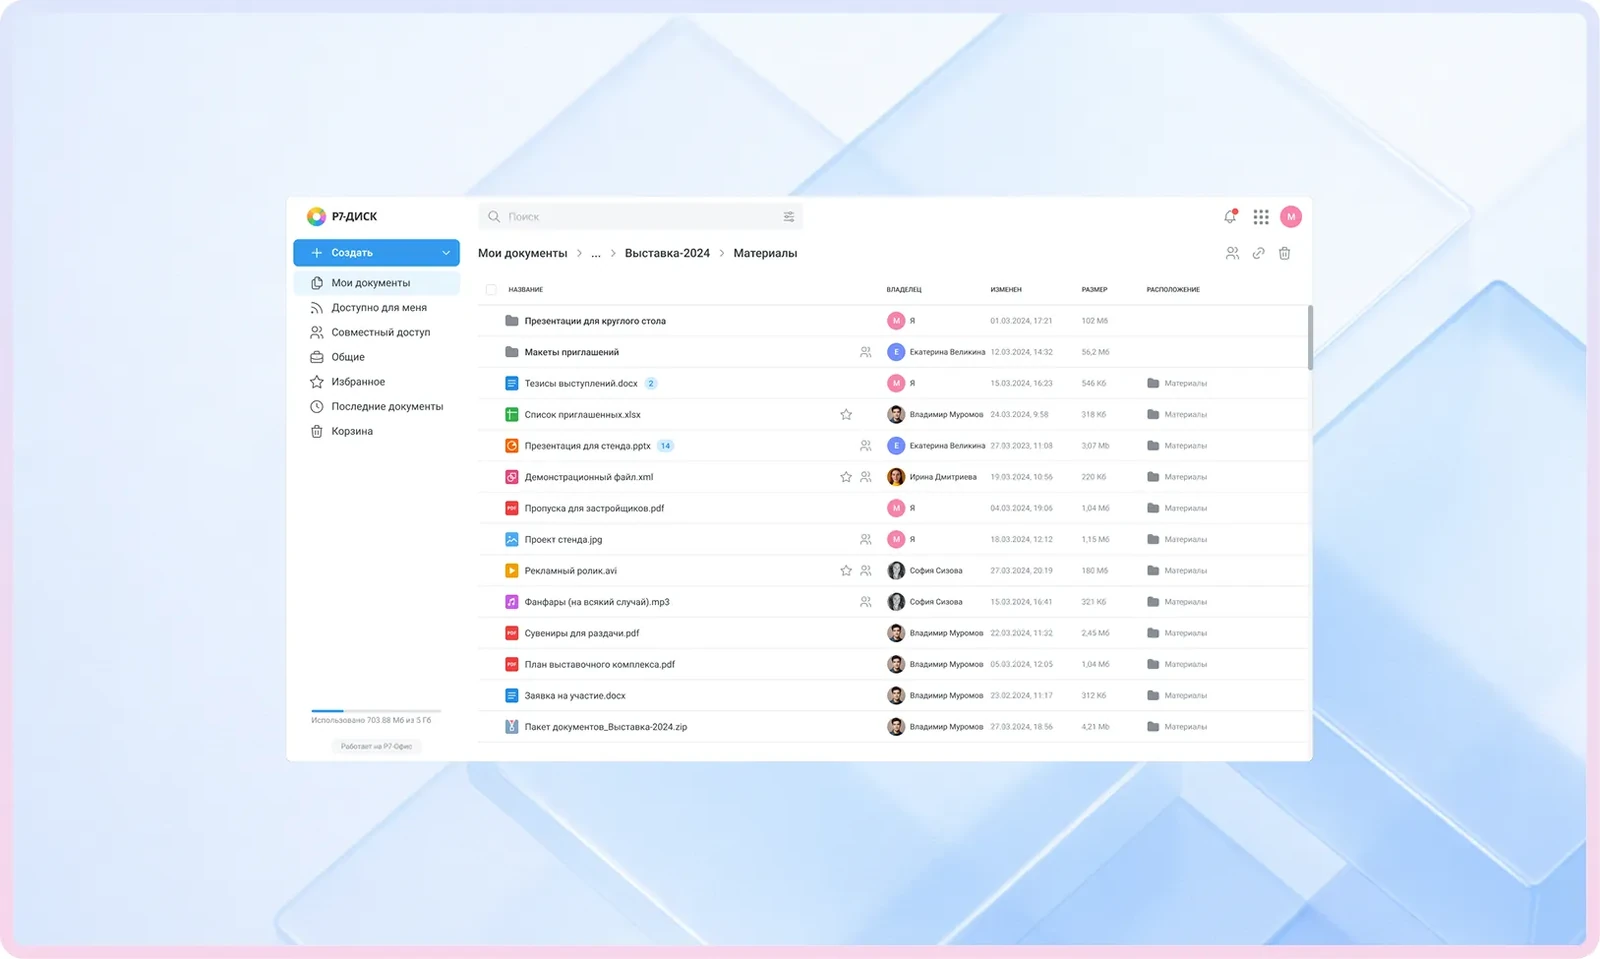Open Мои документы in sidebar
The image size is (1600, 959).
376,283
